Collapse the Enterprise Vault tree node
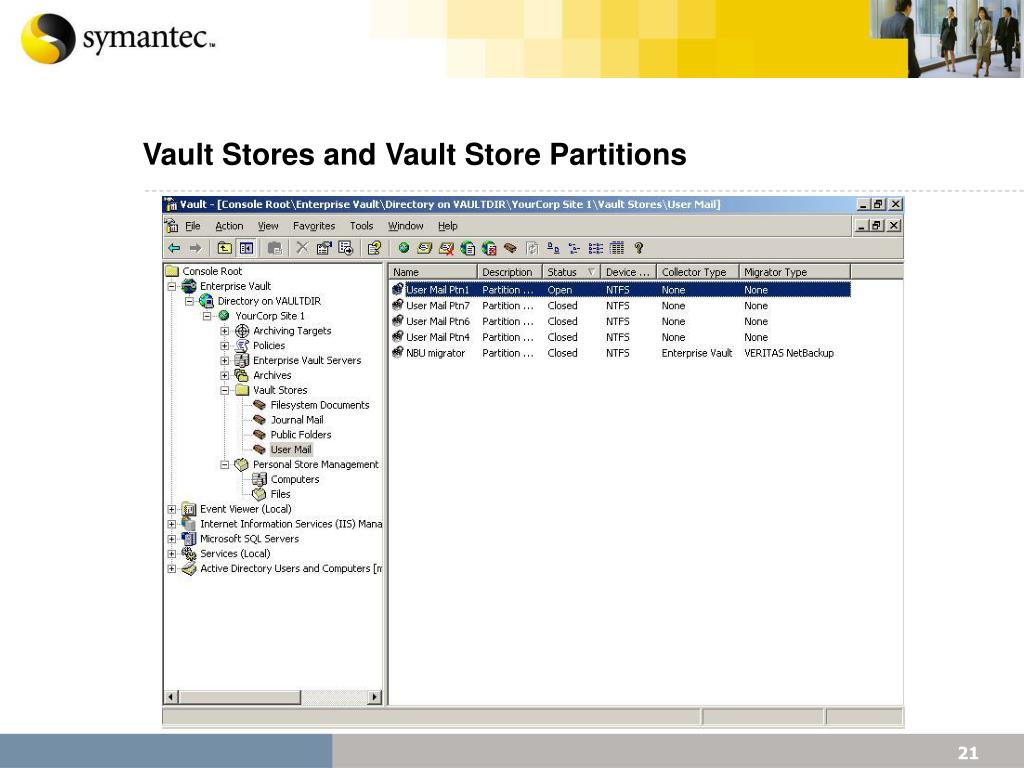Screen dimensions: 1024x768 [172, 287]
